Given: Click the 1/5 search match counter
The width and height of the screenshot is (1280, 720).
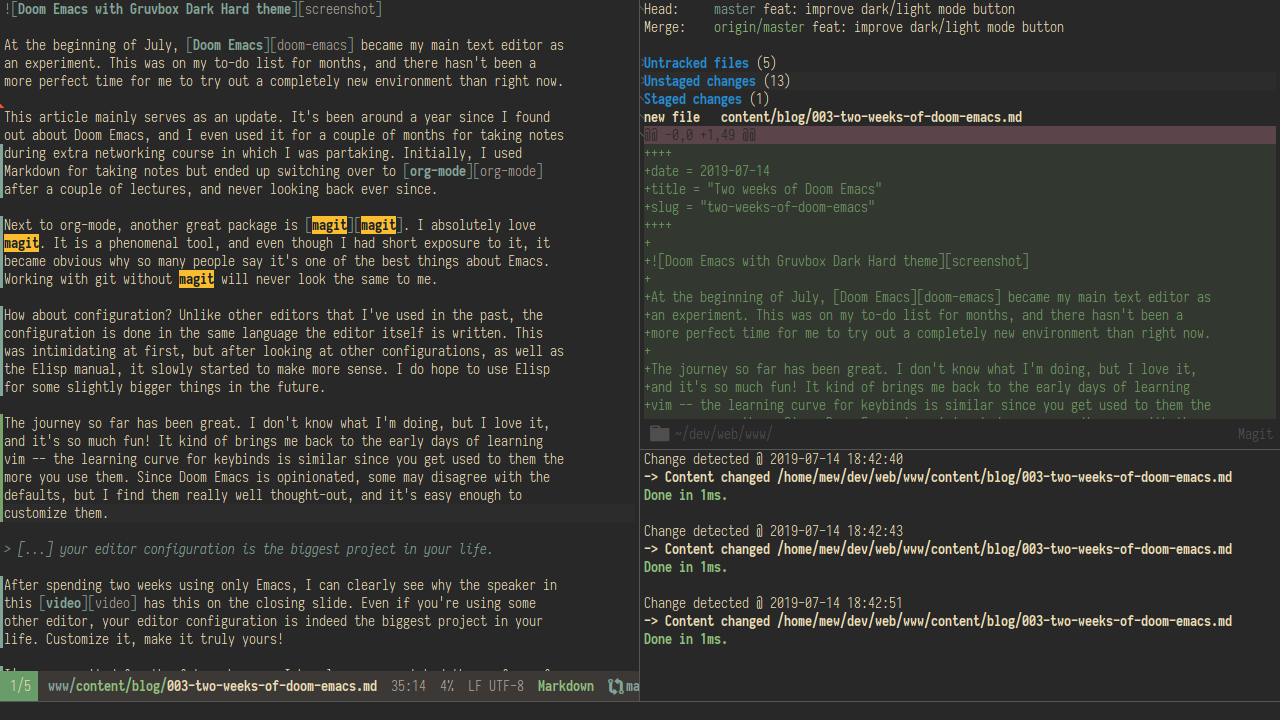Looking at the screenshot, I should click(x=20, y=686).
